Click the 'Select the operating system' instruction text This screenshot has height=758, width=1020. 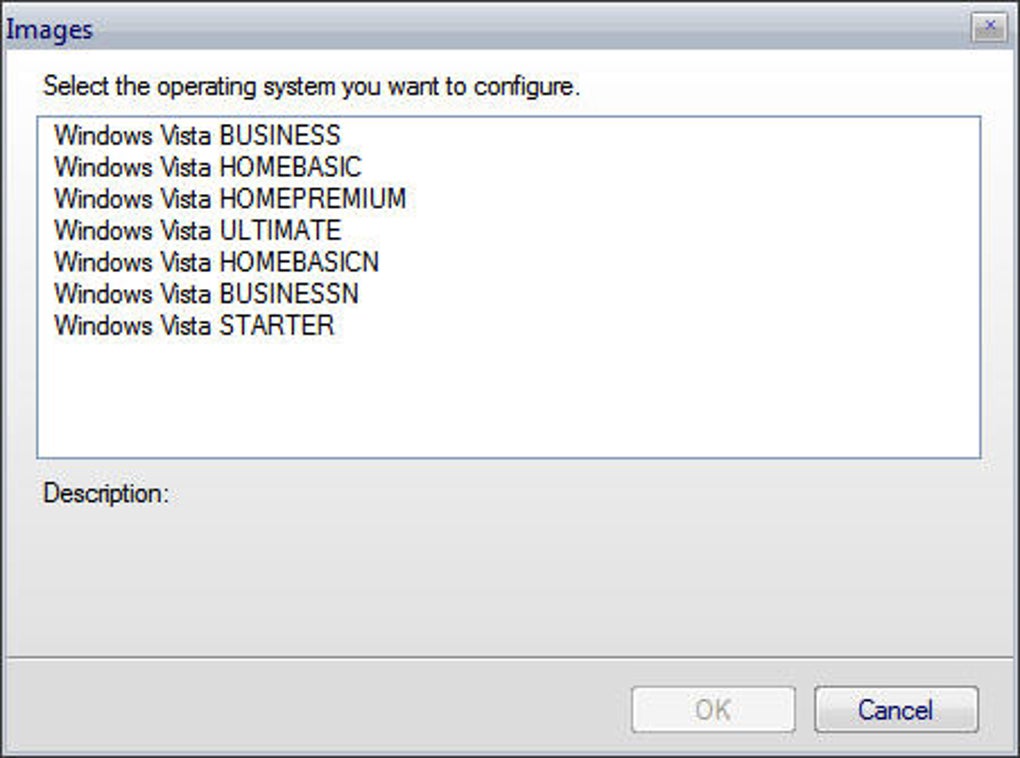pos(311,86)
